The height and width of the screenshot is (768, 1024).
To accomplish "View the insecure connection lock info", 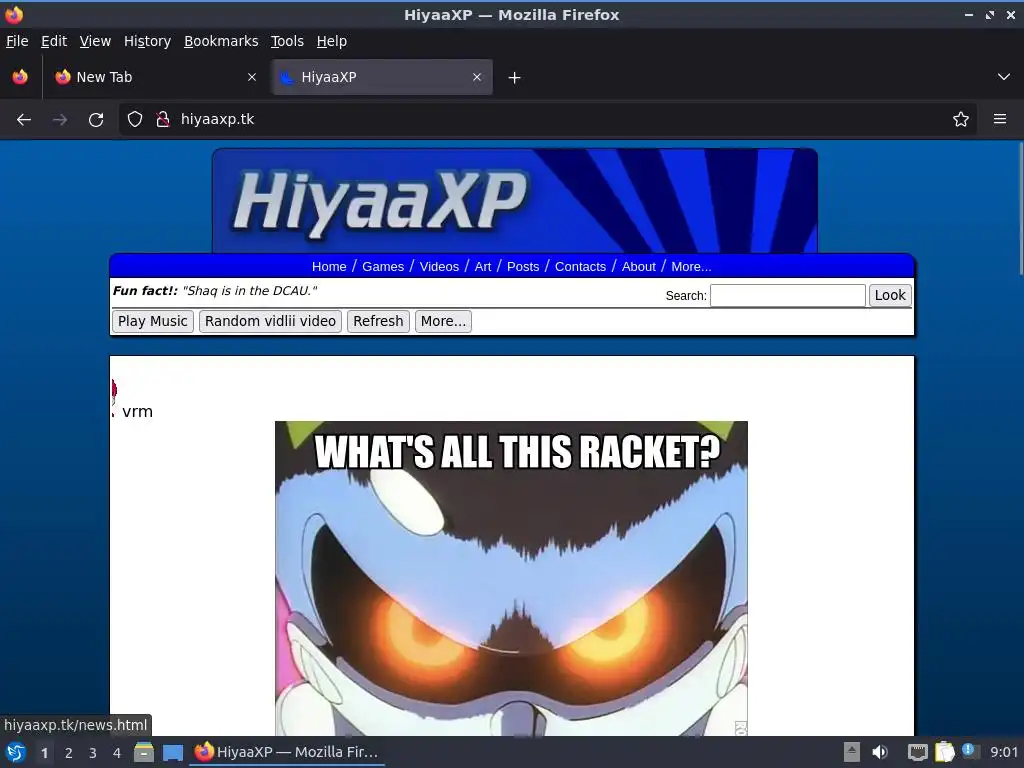I will pos(163,119).
